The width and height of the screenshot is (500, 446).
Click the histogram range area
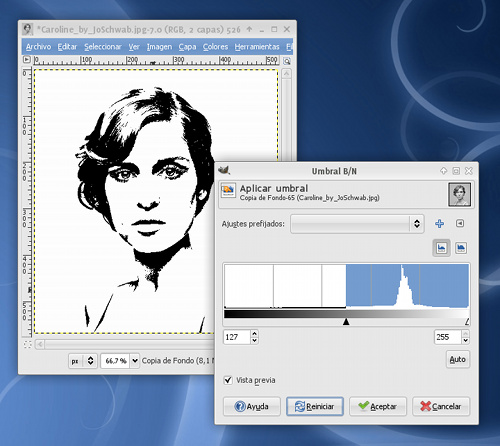tap(346, 286)
